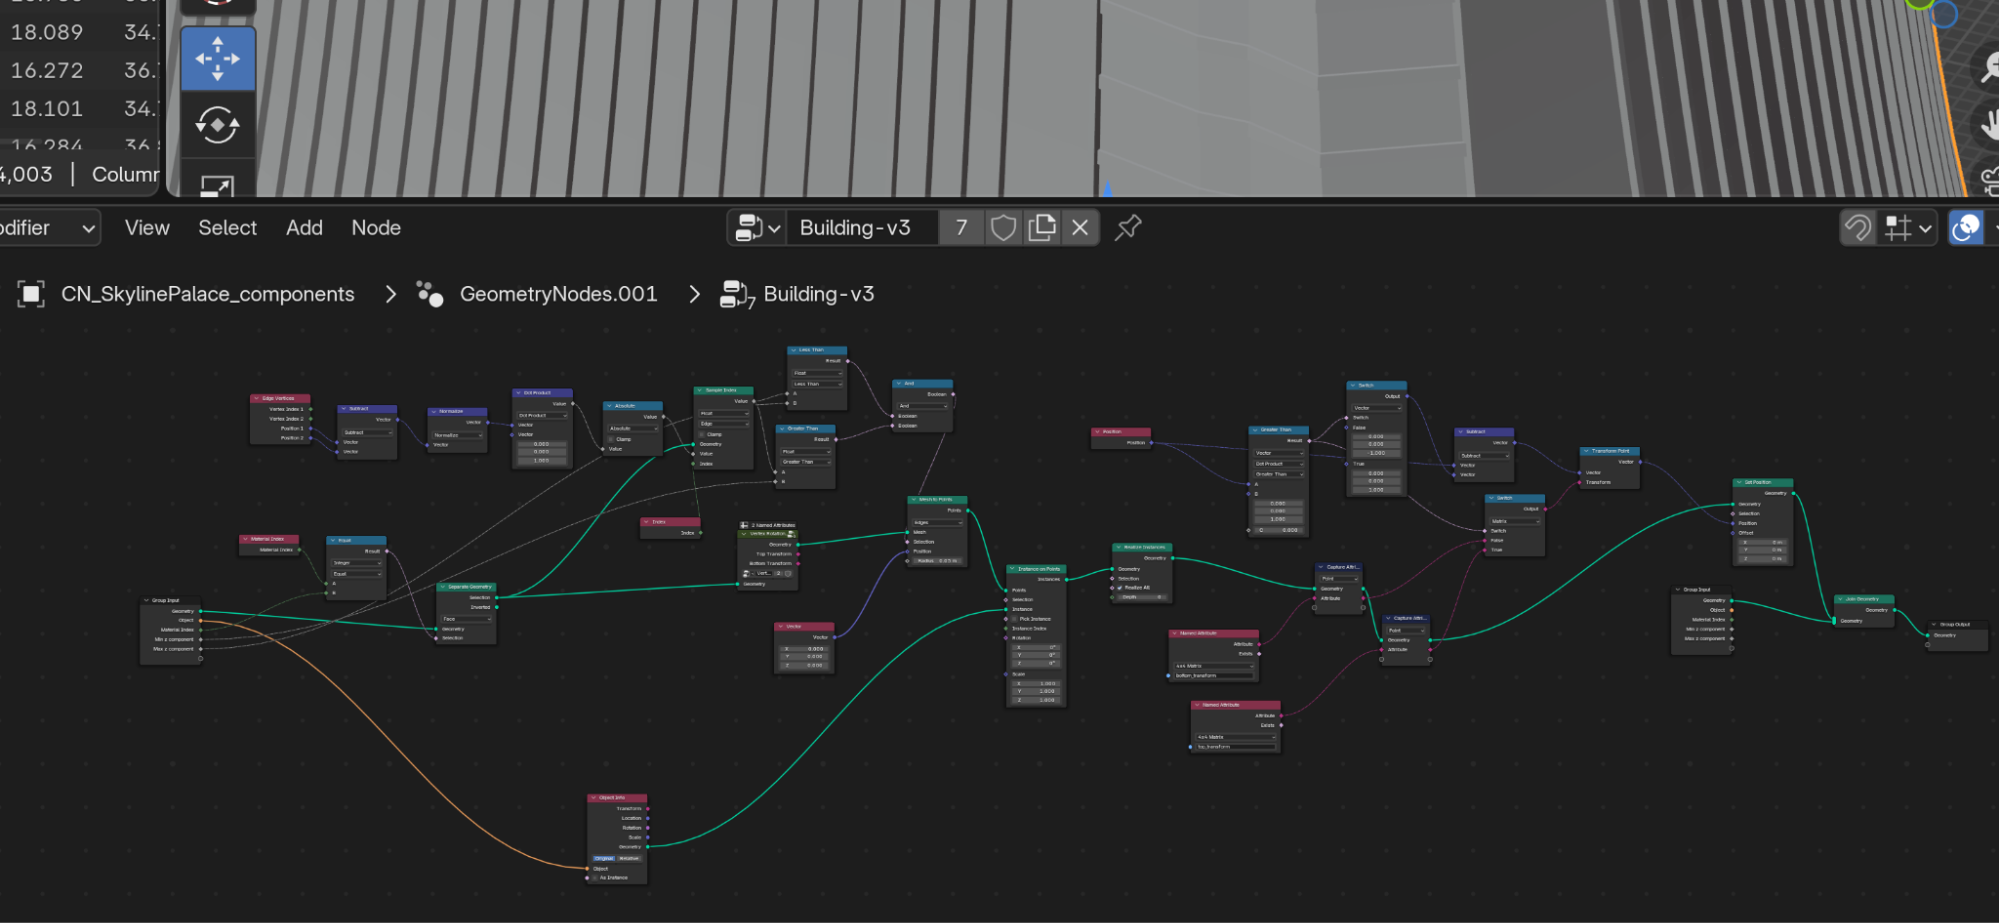Viewport: 1999px width, 924px height.
Task: Click GeometryNodes.001 in the breadcrumb
Action: pos(558,294)
